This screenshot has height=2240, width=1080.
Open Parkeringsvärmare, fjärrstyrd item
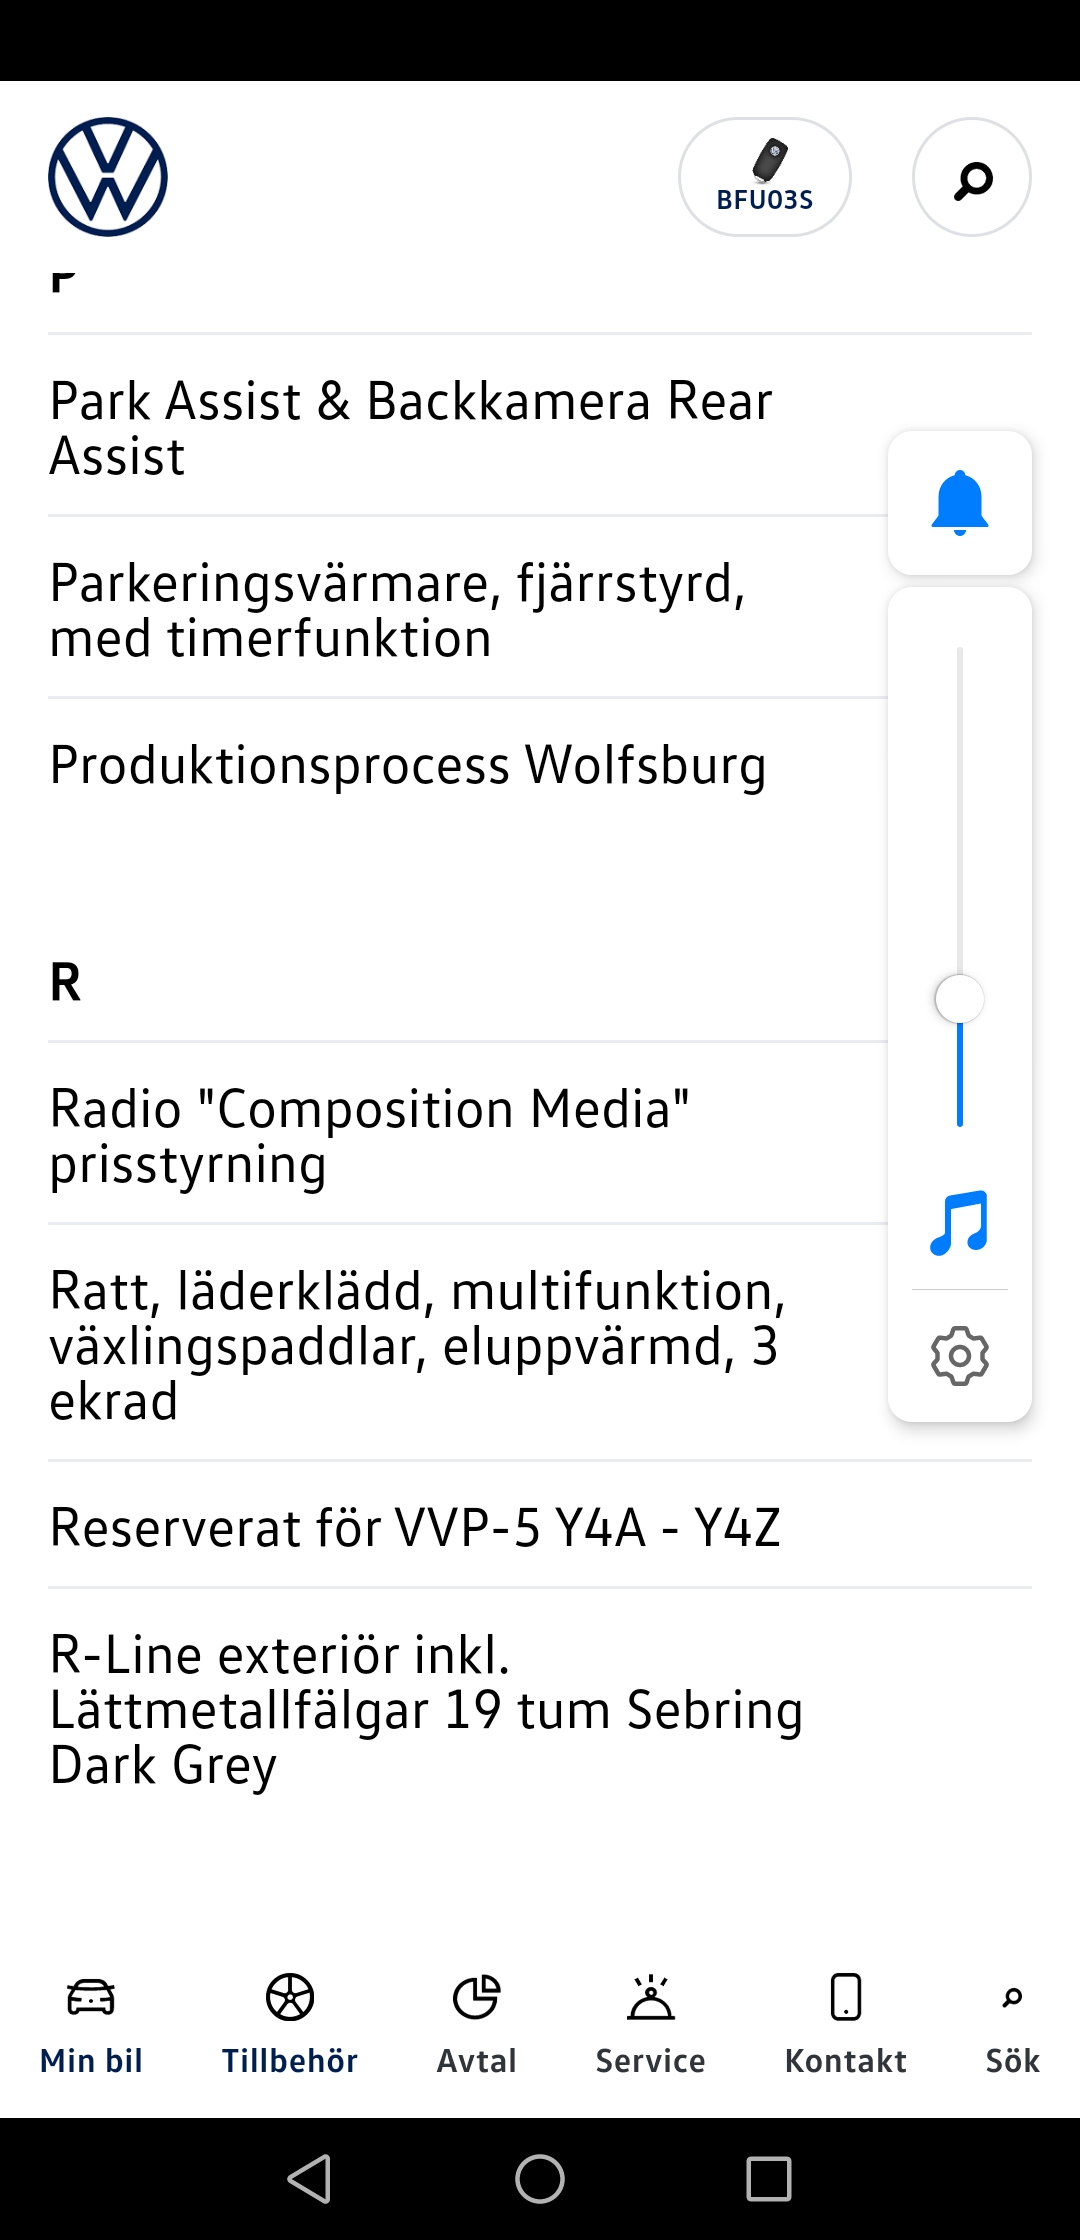pyautogui.click(x=398, y=610)
